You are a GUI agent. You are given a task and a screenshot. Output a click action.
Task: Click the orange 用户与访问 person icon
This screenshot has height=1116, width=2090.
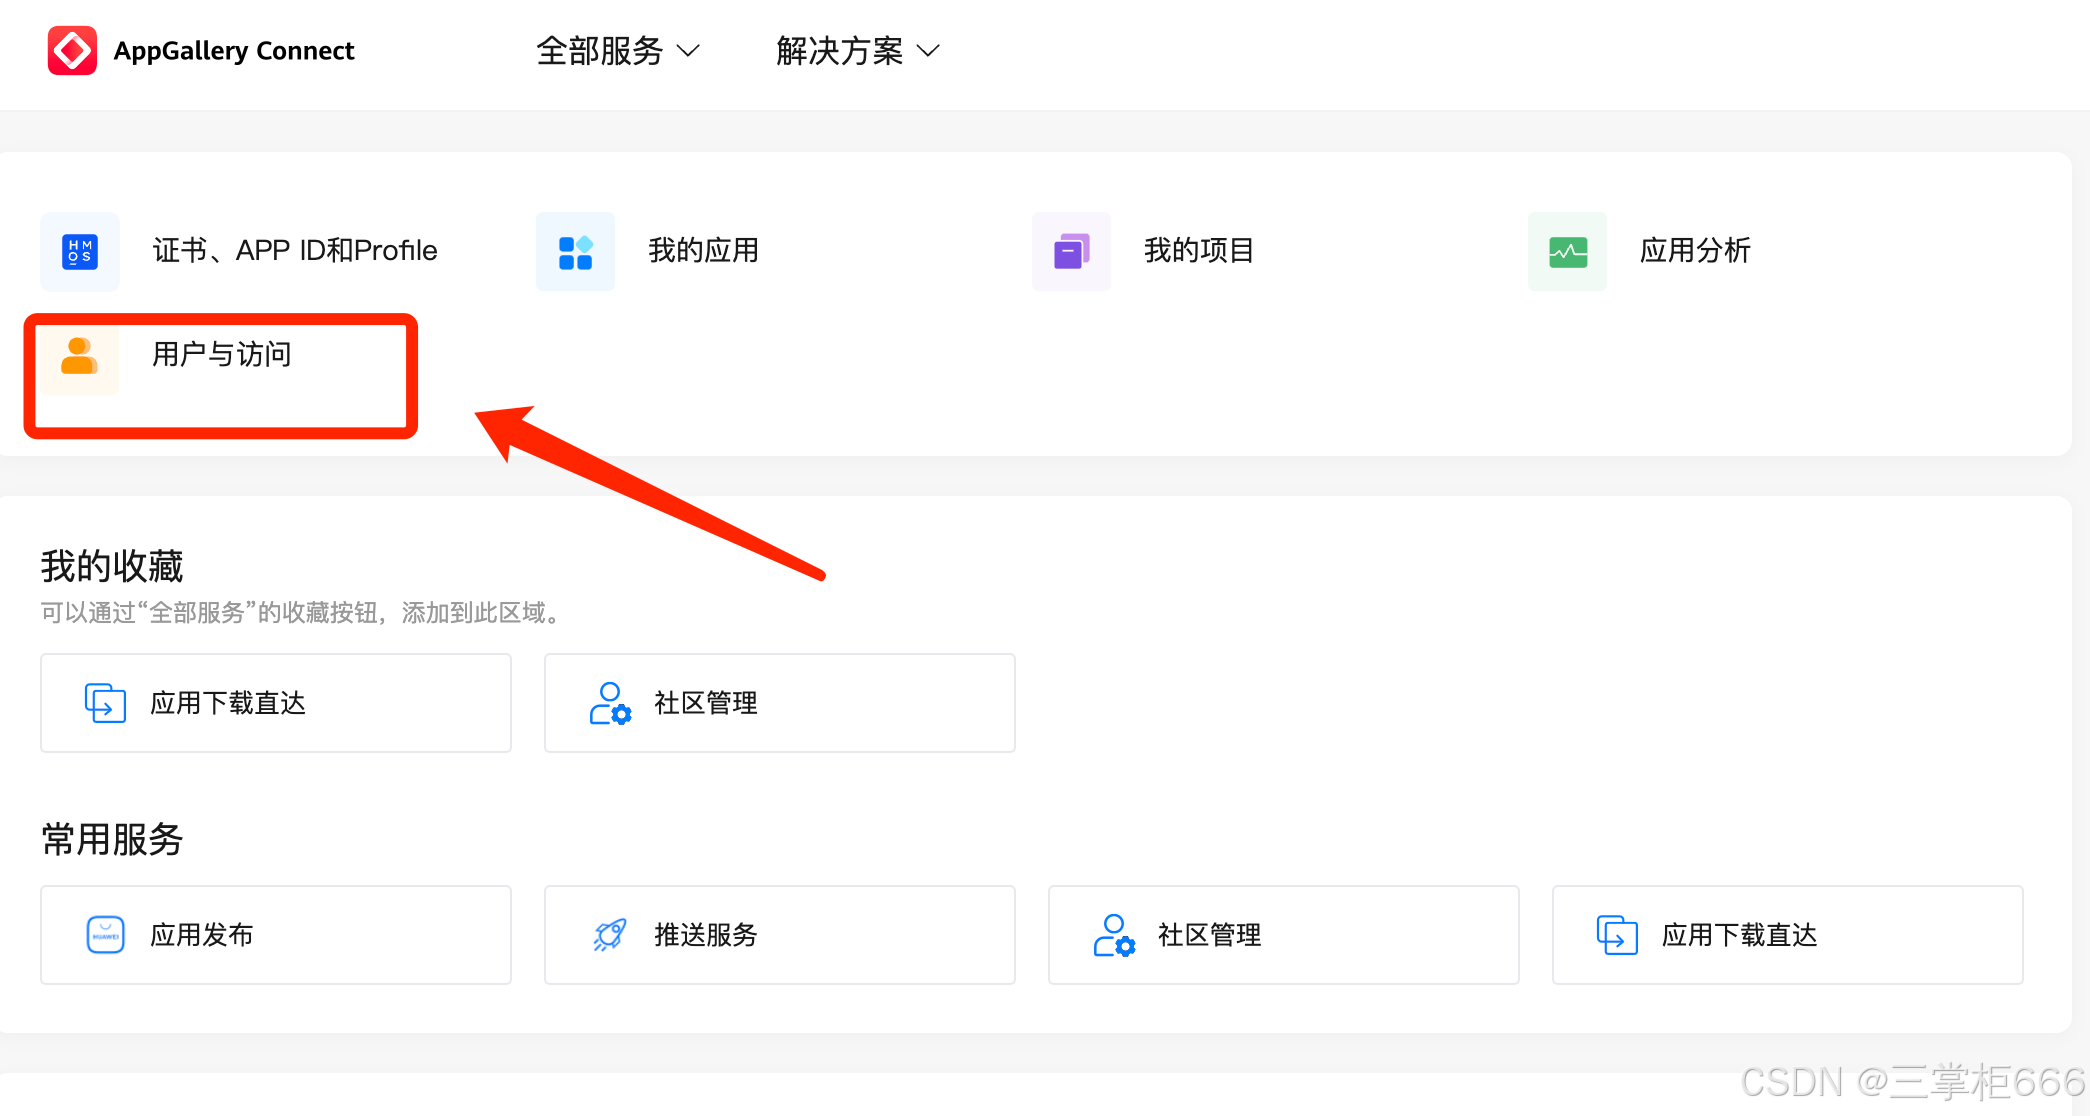(80, 356)
